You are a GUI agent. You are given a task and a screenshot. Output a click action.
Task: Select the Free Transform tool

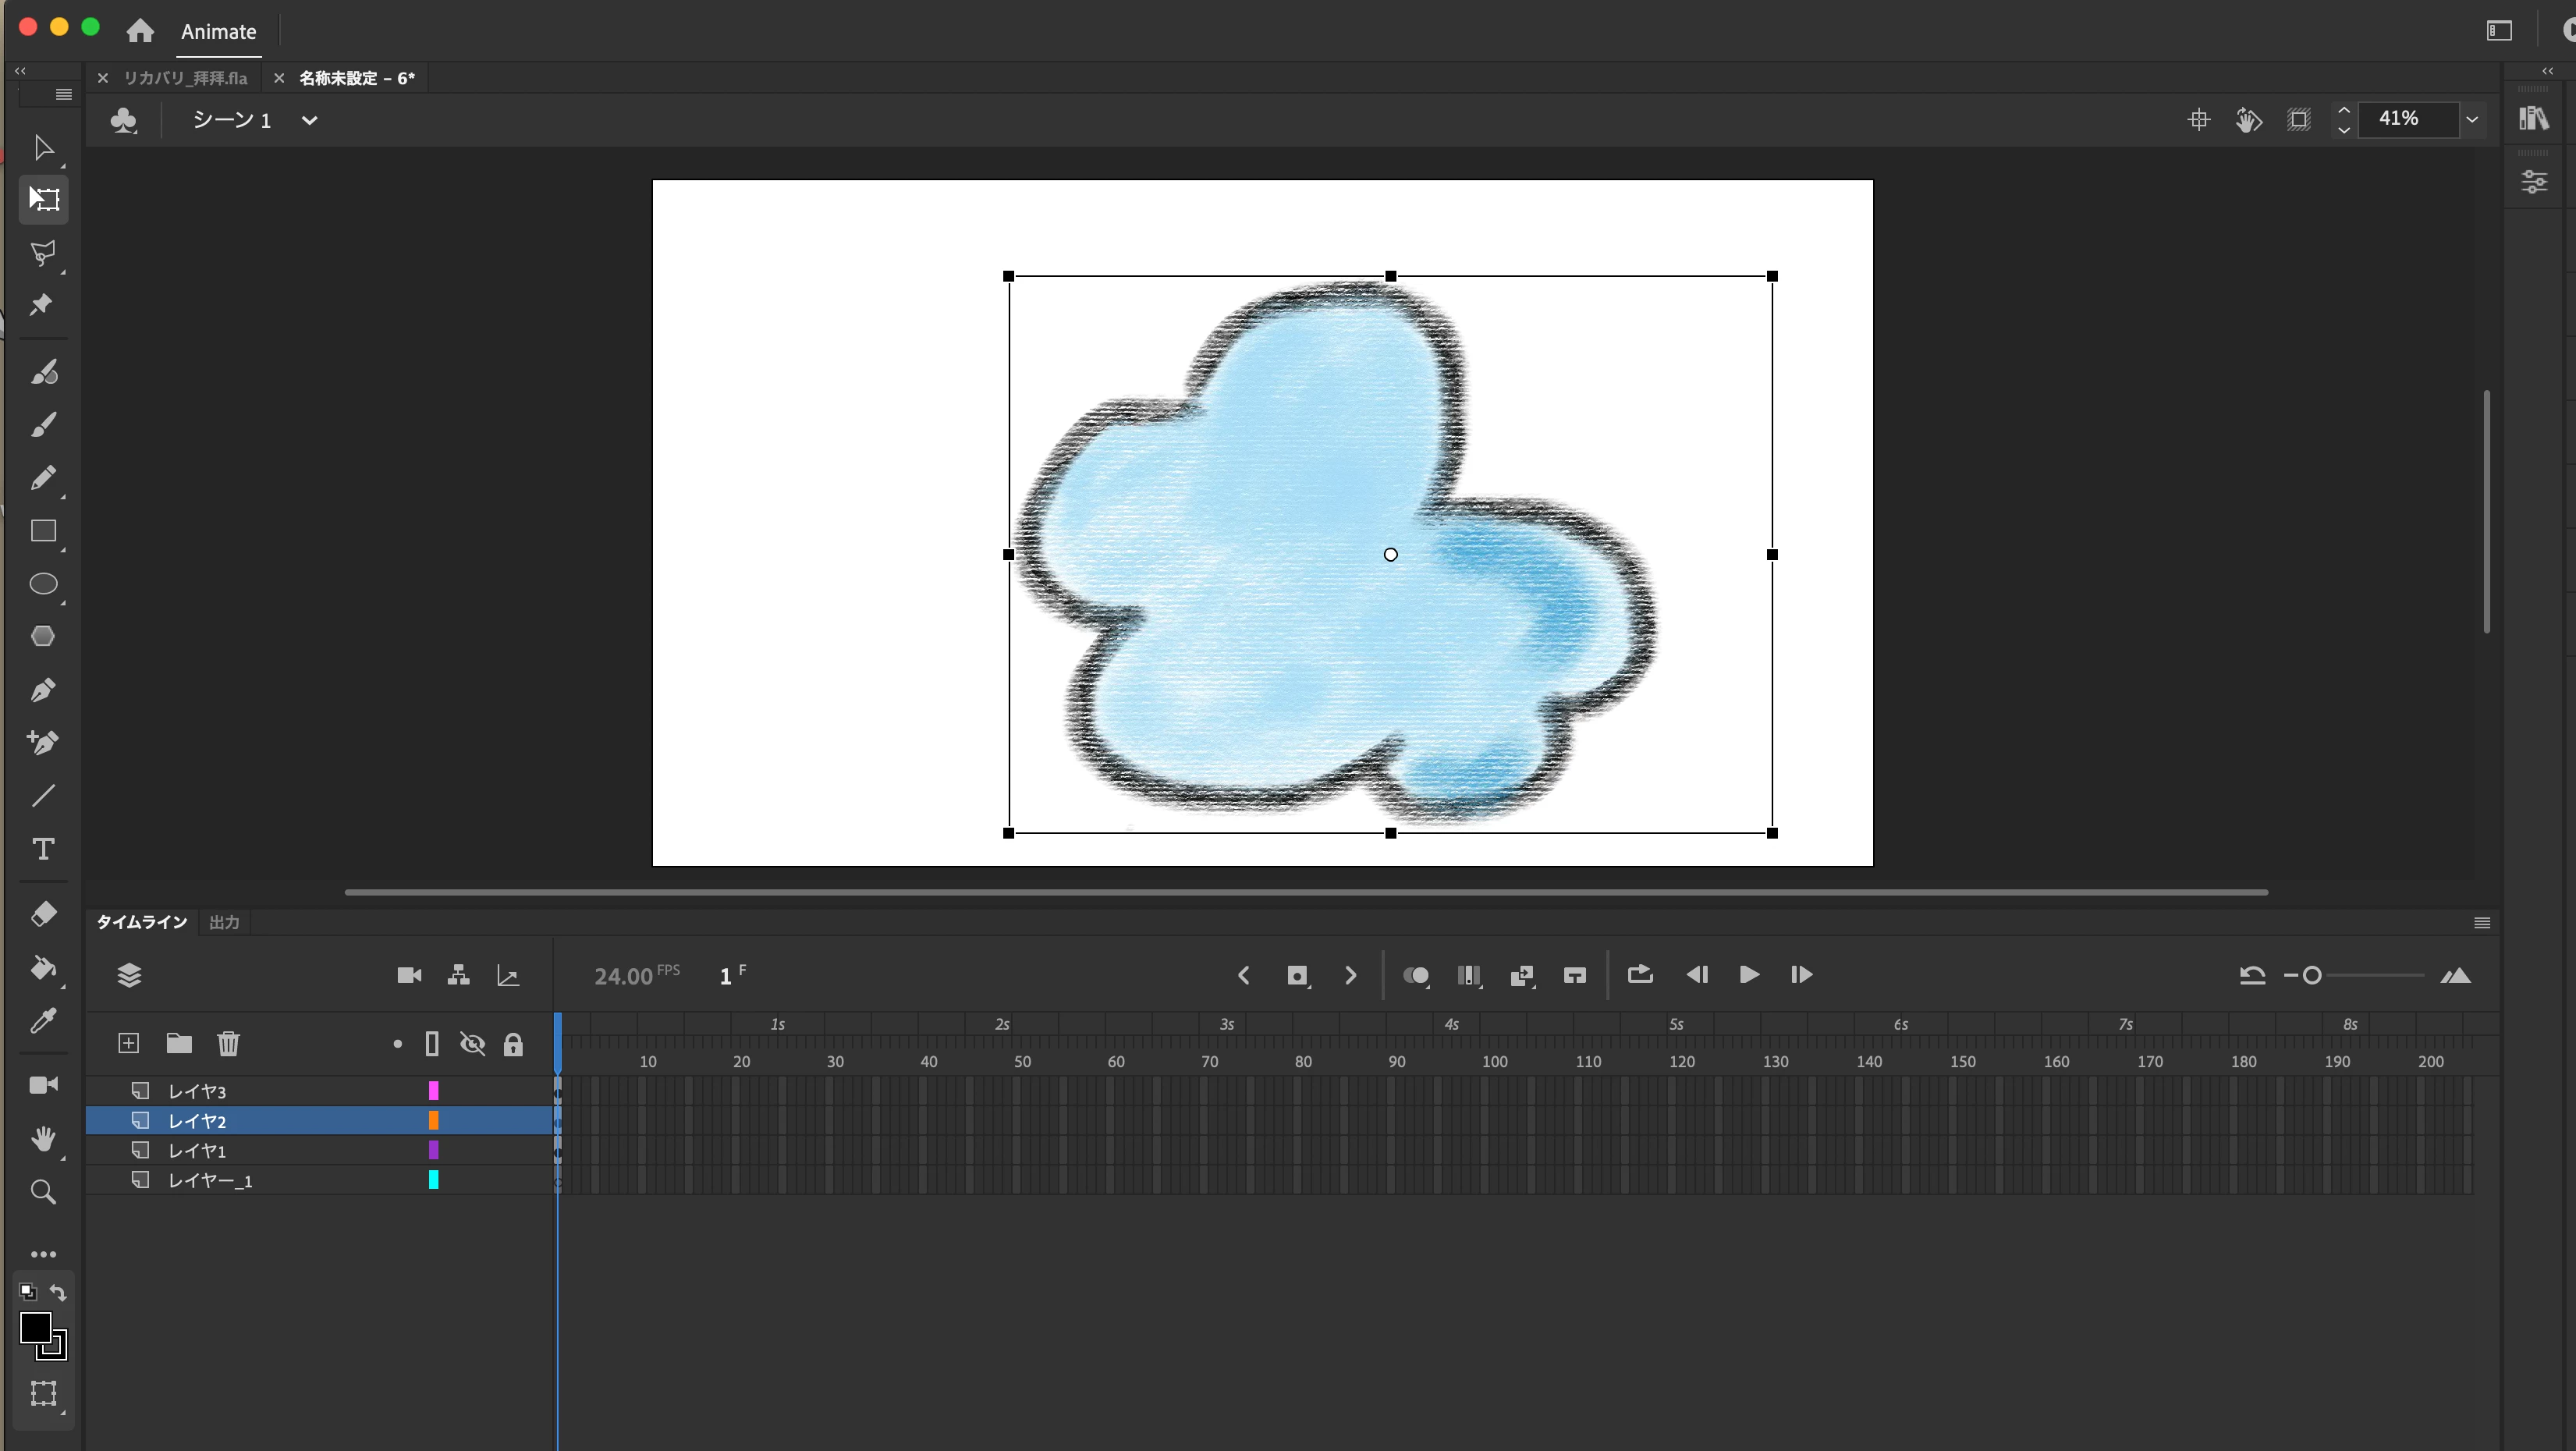click(x=43, y=199)
